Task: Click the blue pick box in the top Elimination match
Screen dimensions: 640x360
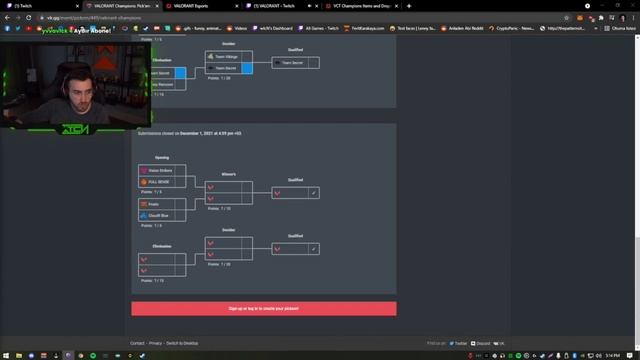Action: click(x=180, y=73)
